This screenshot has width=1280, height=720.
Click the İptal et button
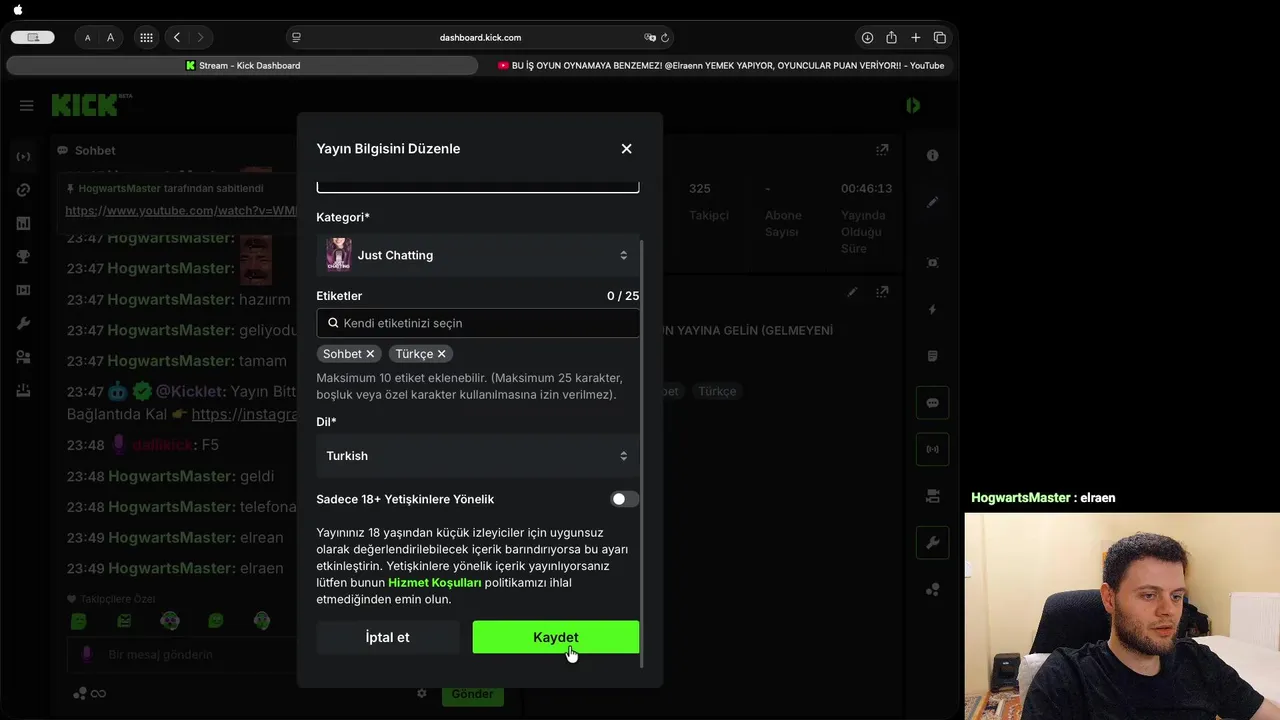click(x=388, y=637)
